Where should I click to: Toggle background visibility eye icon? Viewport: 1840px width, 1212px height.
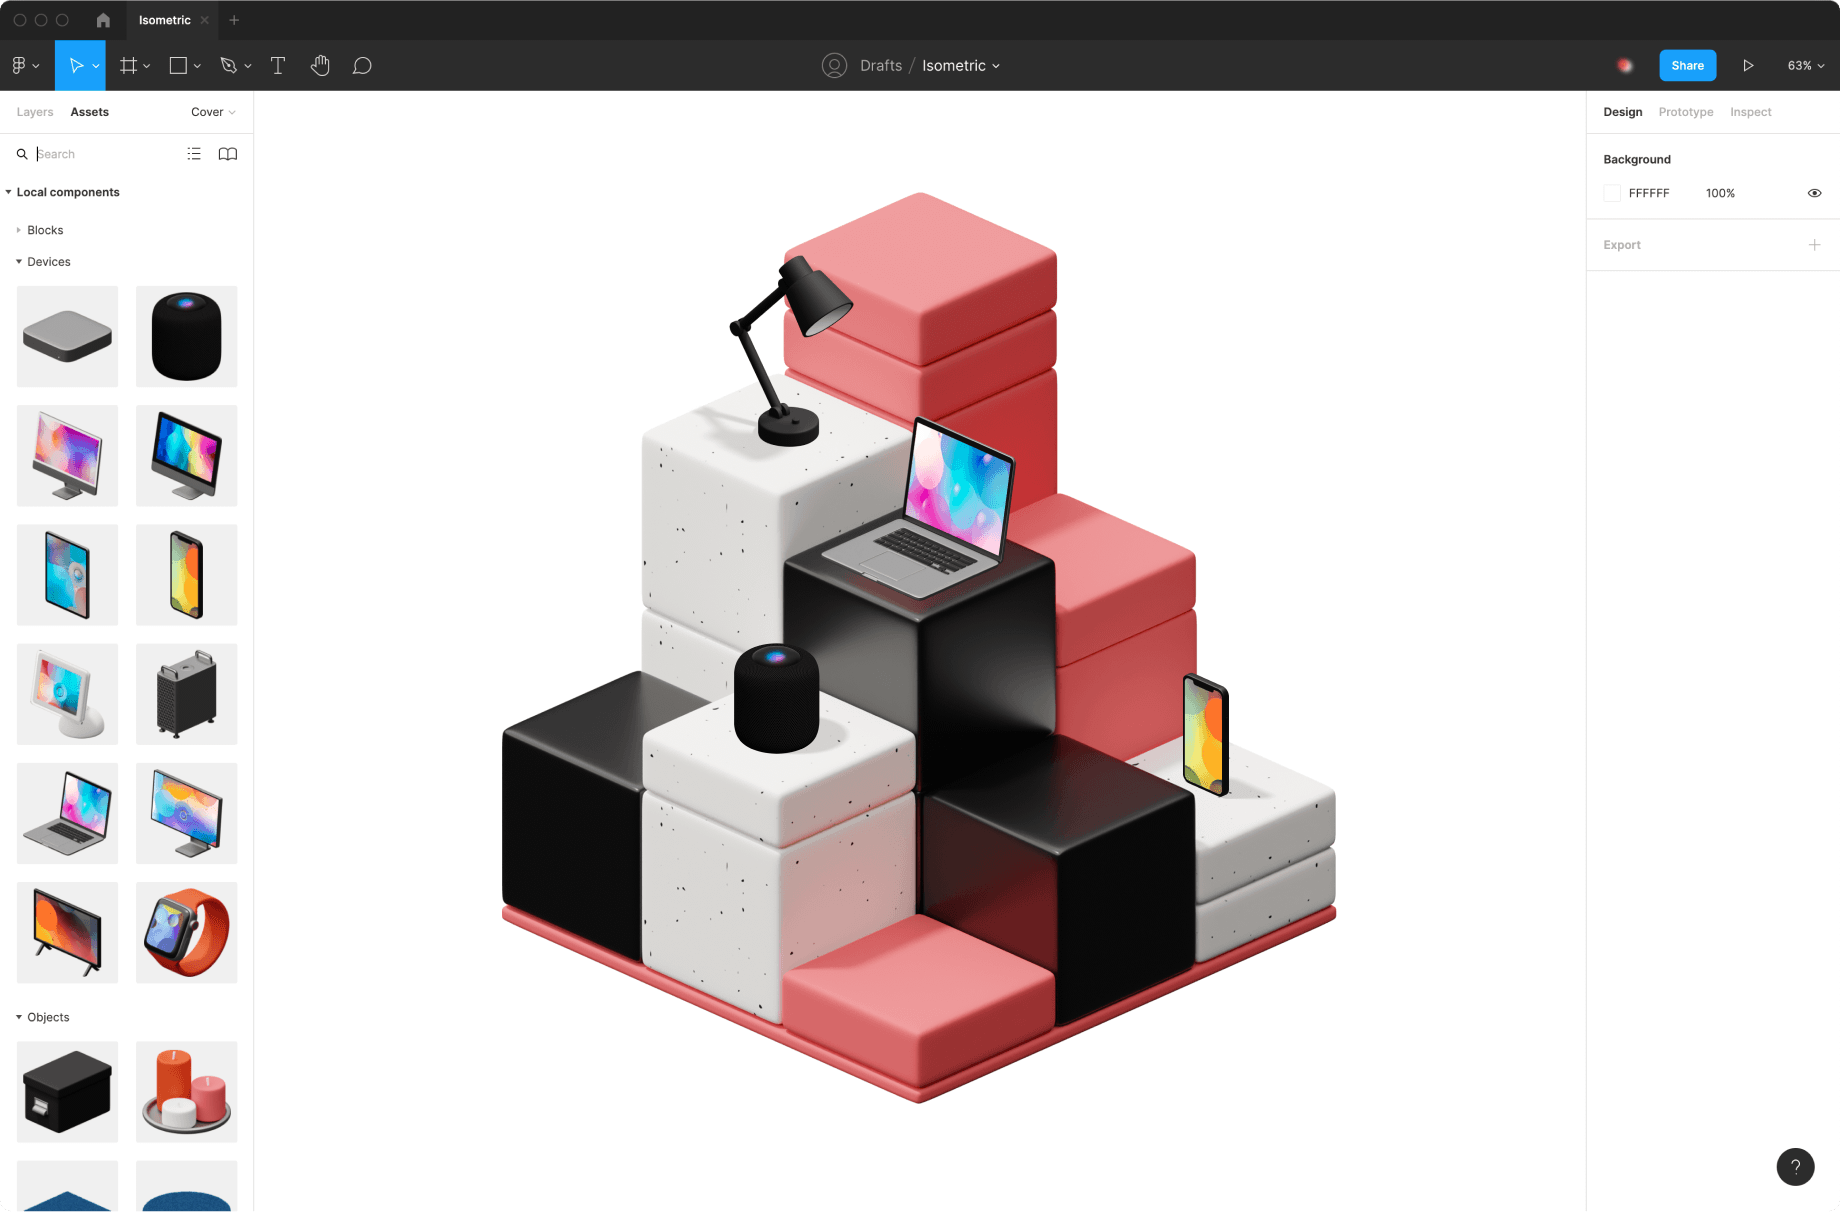pyautogui.click(x=1814, y=193)
